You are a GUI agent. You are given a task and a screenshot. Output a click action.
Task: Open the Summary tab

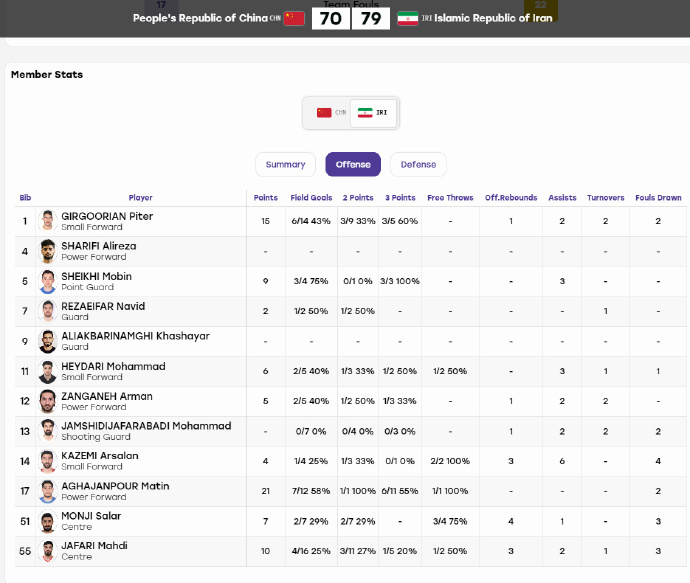[x=285, y=165]
